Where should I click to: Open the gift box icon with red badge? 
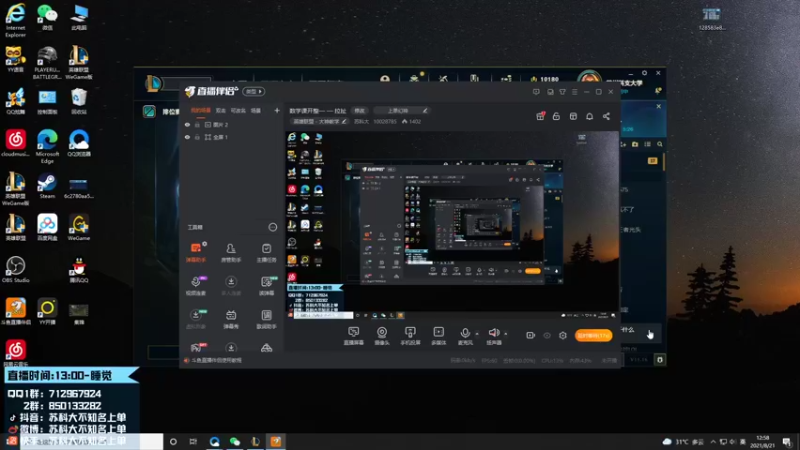540,116
